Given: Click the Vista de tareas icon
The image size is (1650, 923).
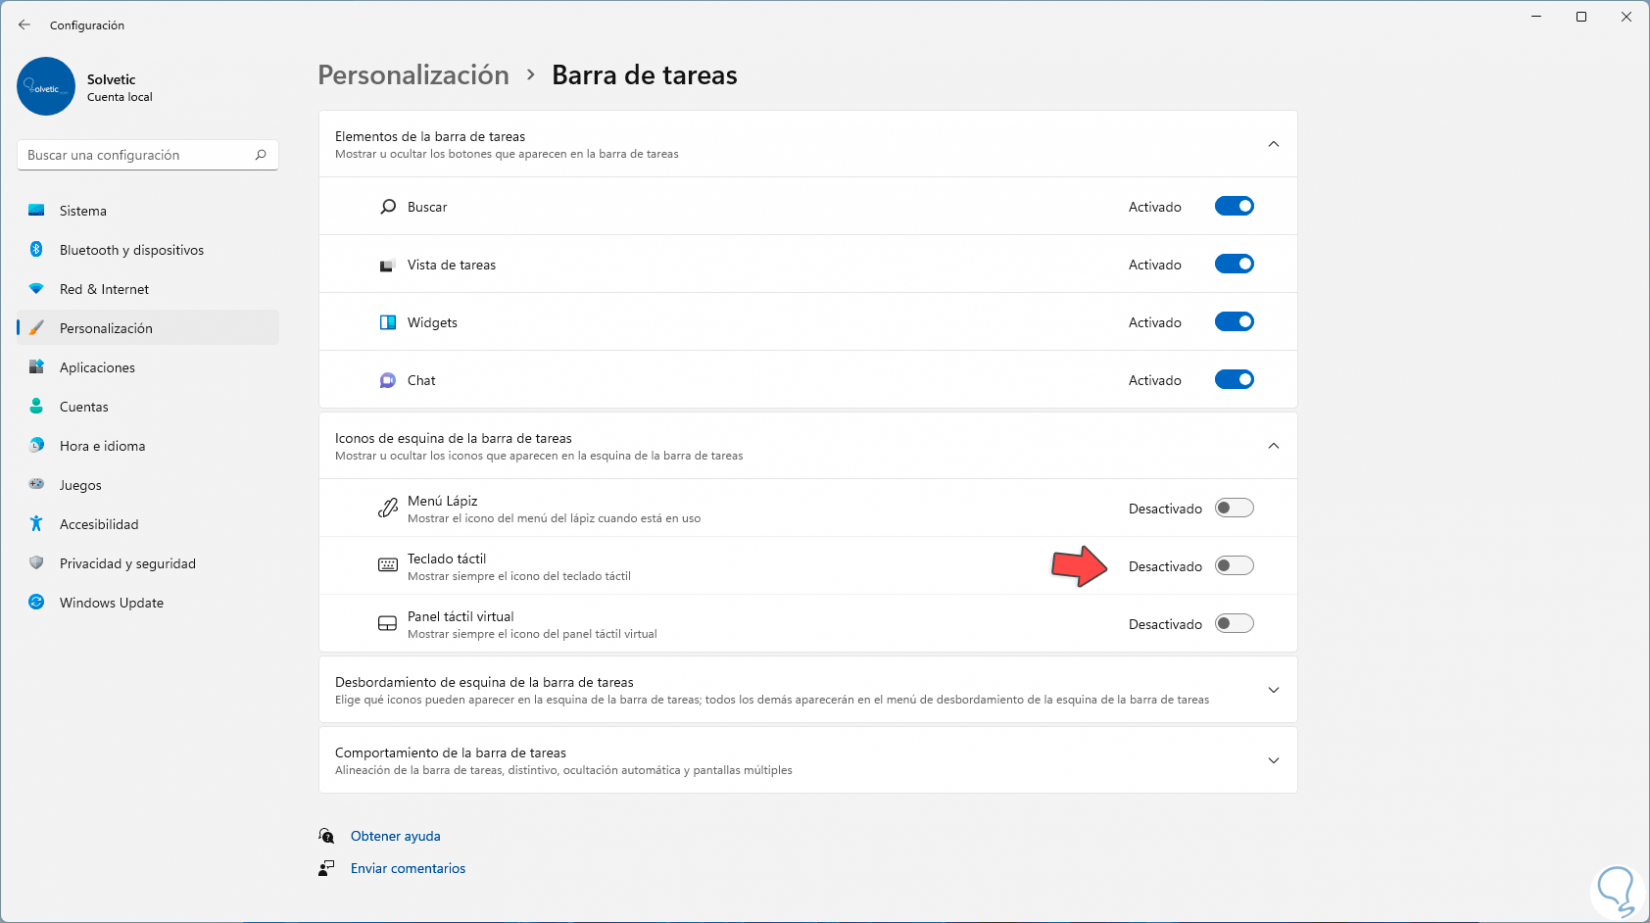Looking at the screenshot, I should tap(388, 265).
